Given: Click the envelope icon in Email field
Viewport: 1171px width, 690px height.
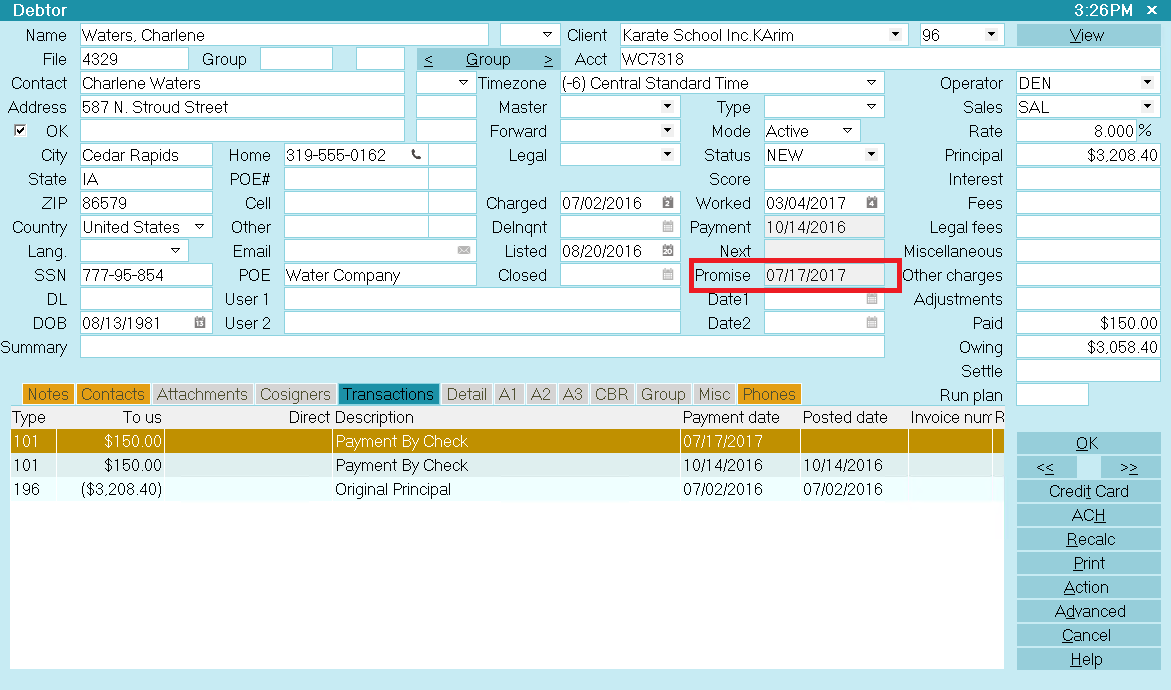Looking at the screenshot, I should [x=464, y=251].
